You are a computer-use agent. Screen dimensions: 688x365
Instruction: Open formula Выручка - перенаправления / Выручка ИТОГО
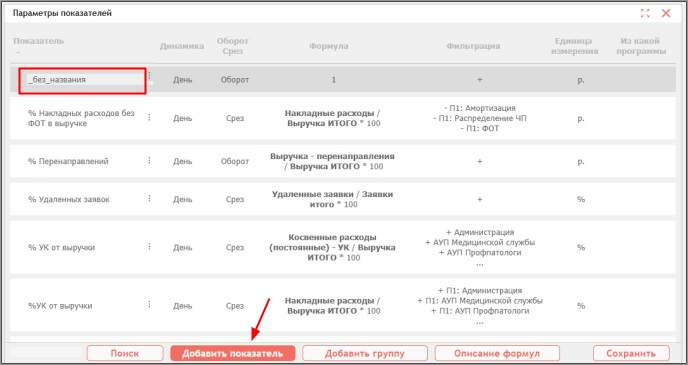333,161
